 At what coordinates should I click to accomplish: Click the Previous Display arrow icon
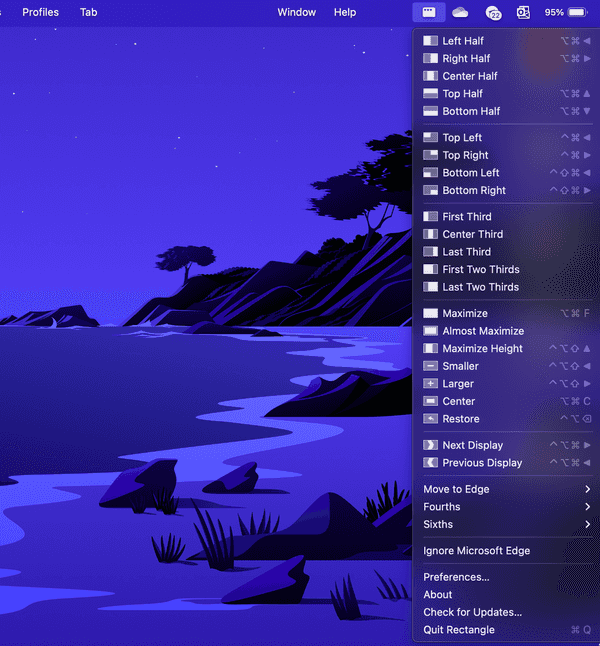[431, 463]
